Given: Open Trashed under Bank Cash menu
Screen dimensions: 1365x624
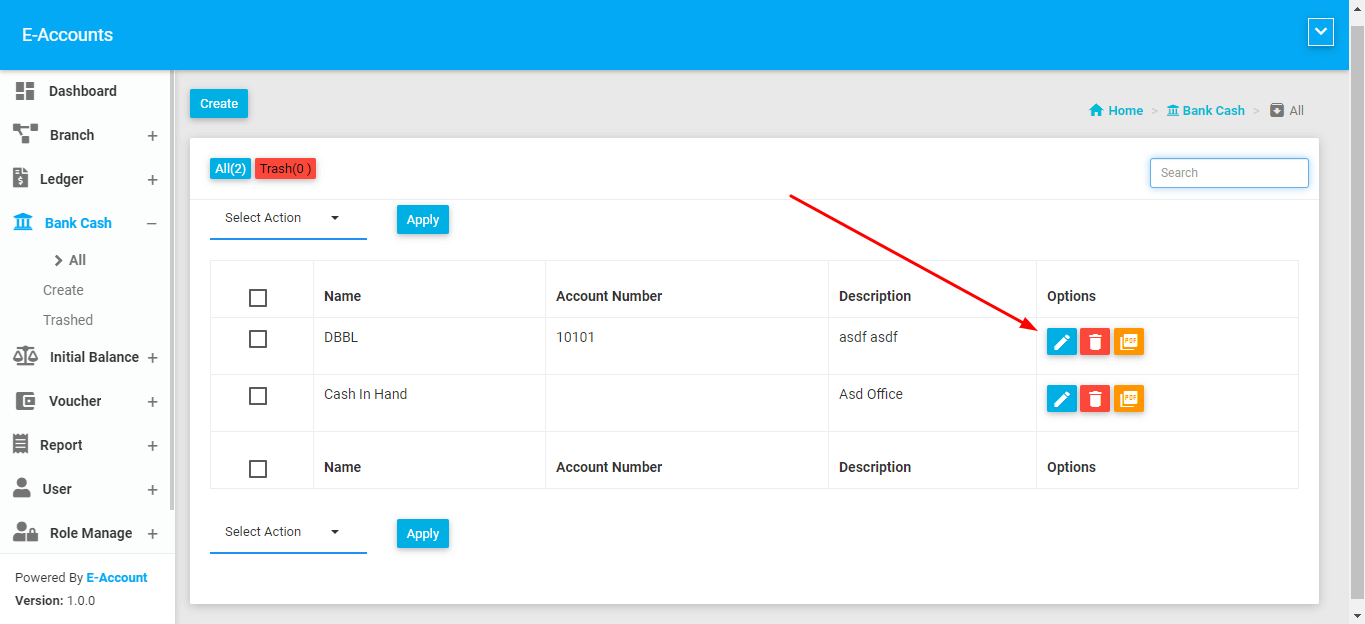Looking at the screenshot, I should 68,320.
